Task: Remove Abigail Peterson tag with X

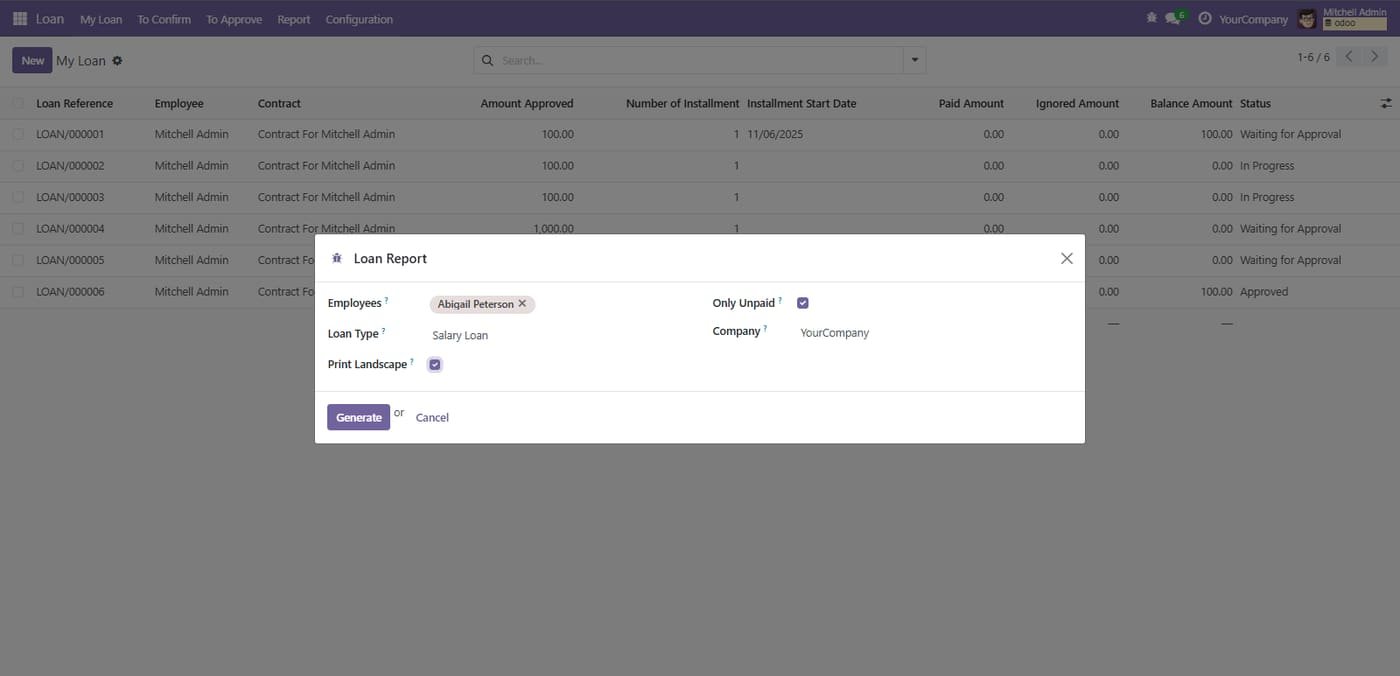Action: 522,304
